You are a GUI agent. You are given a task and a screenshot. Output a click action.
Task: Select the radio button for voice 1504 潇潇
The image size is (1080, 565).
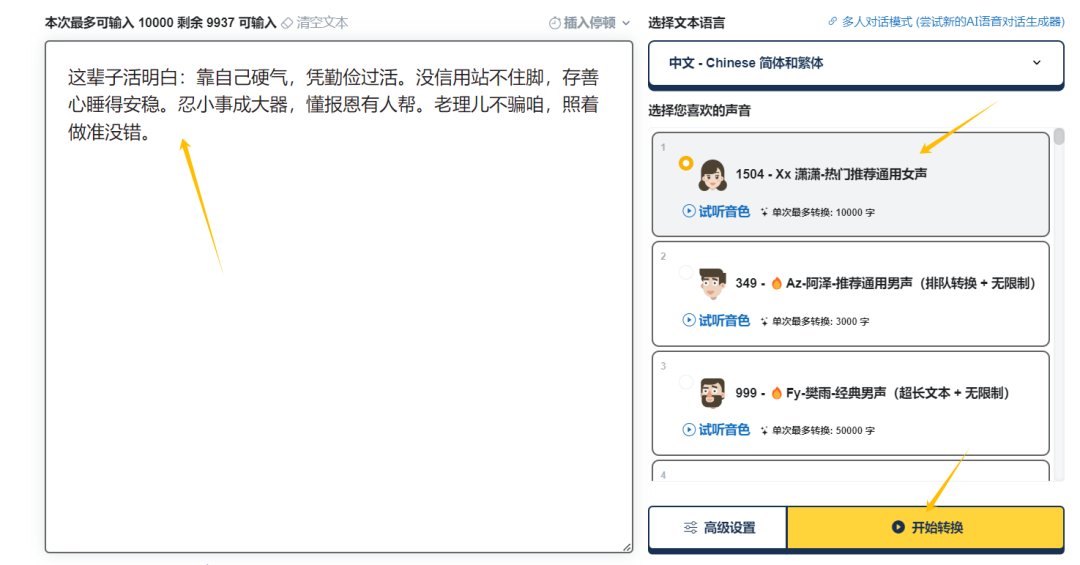point(685,163)
